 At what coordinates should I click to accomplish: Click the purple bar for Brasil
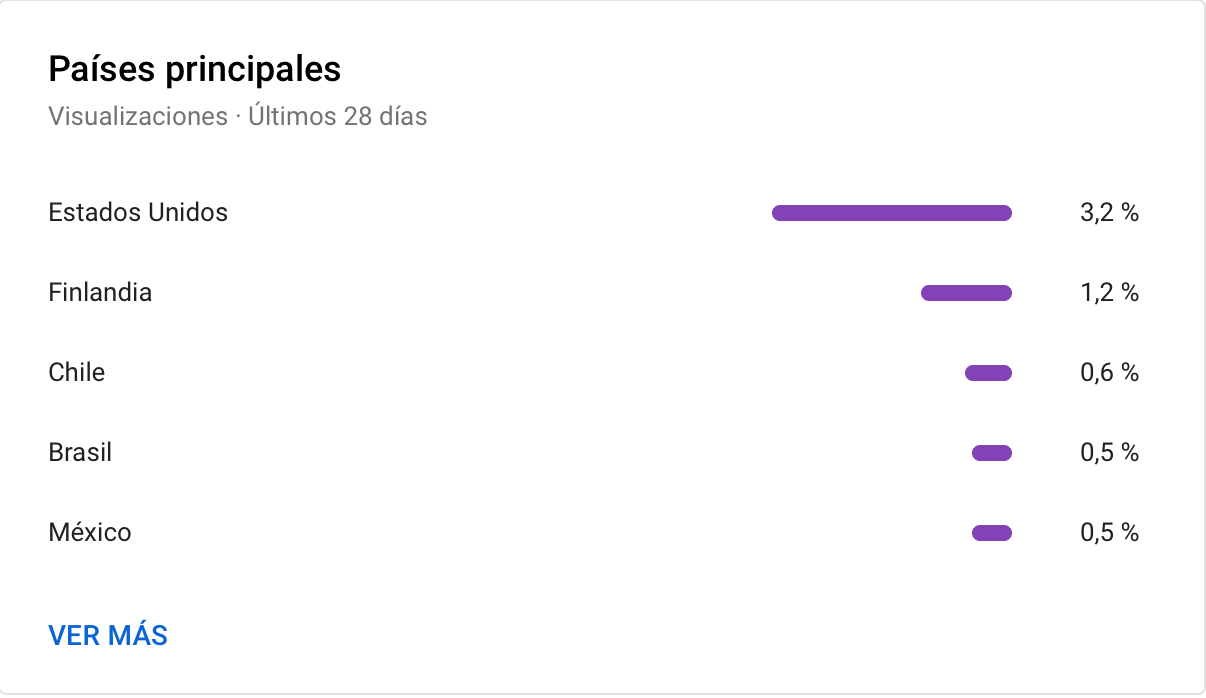(x=992, y=453)
